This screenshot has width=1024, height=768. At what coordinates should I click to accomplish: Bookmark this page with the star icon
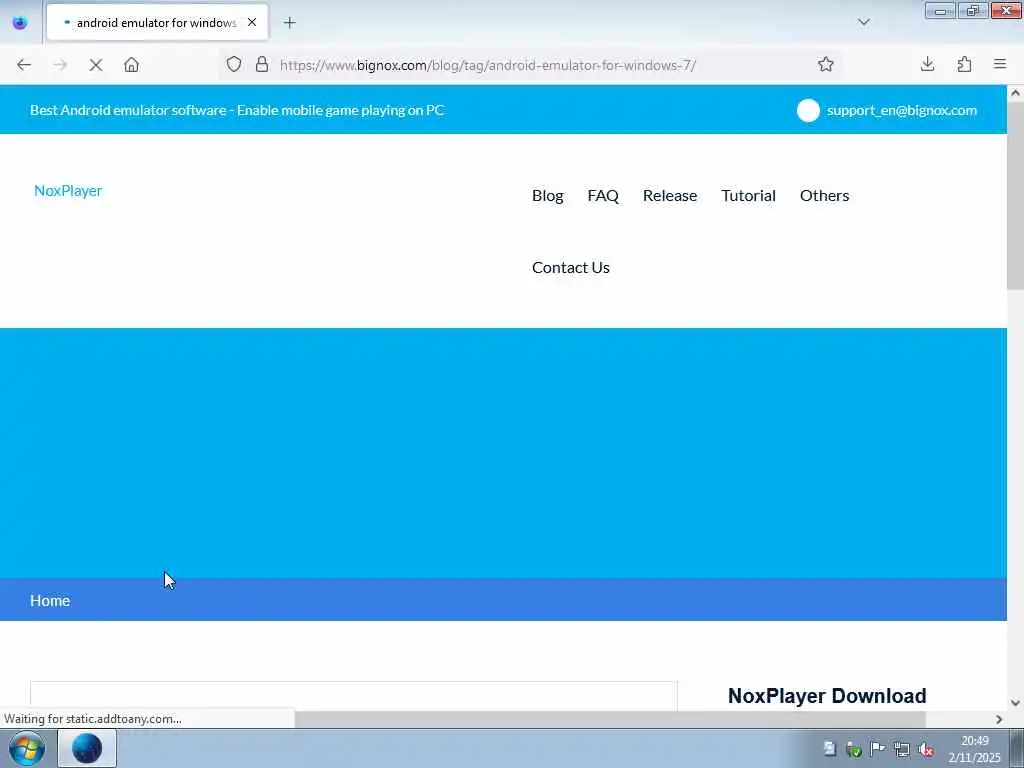[825, 64]
